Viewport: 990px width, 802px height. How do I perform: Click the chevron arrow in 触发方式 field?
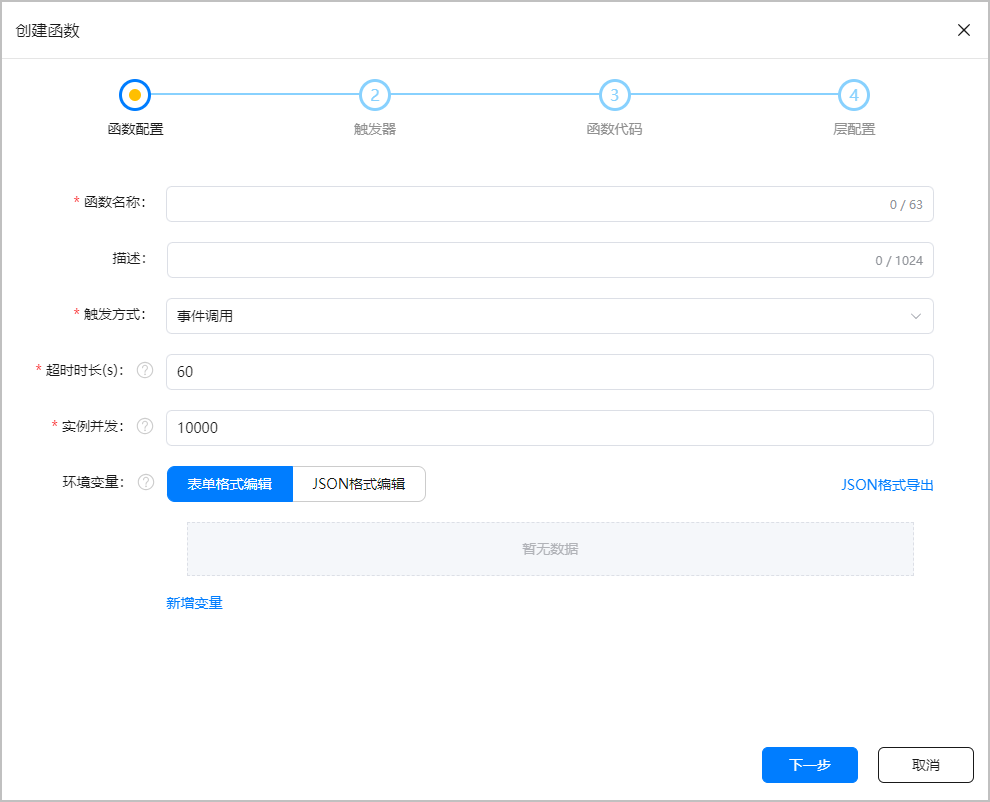915,316
